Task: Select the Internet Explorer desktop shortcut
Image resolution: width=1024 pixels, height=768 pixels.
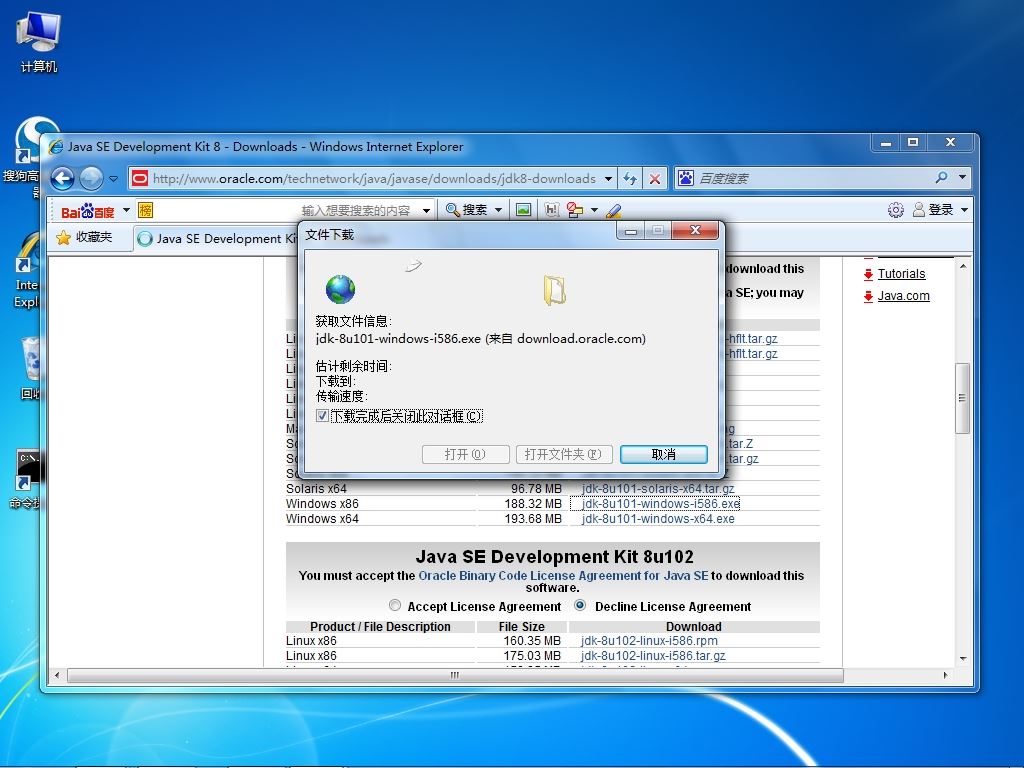Action: point(26,271)
